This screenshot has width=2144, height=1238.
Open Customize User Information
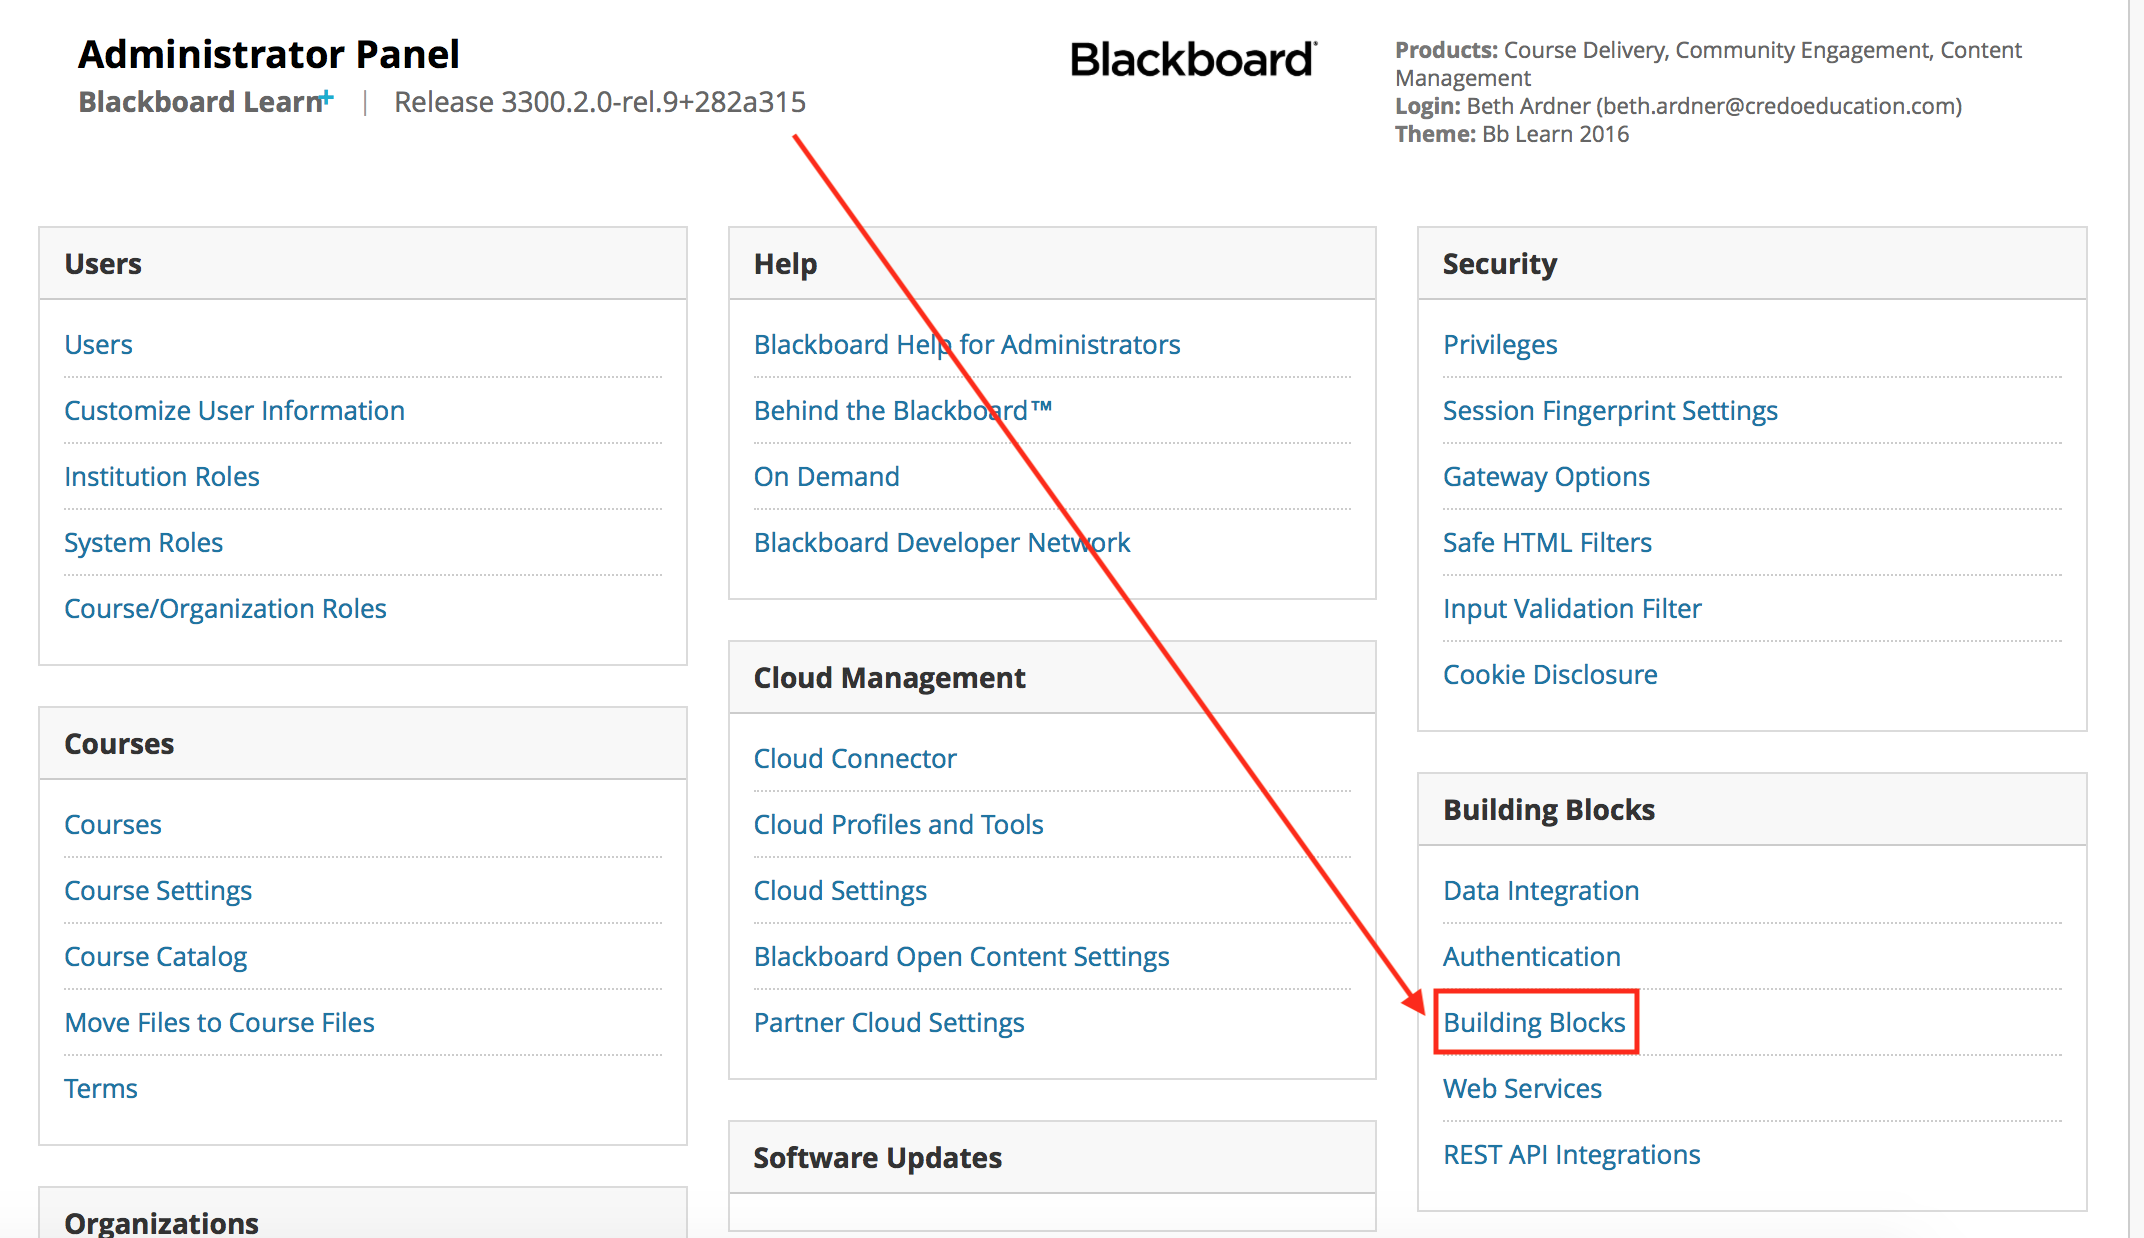point(234,410)
